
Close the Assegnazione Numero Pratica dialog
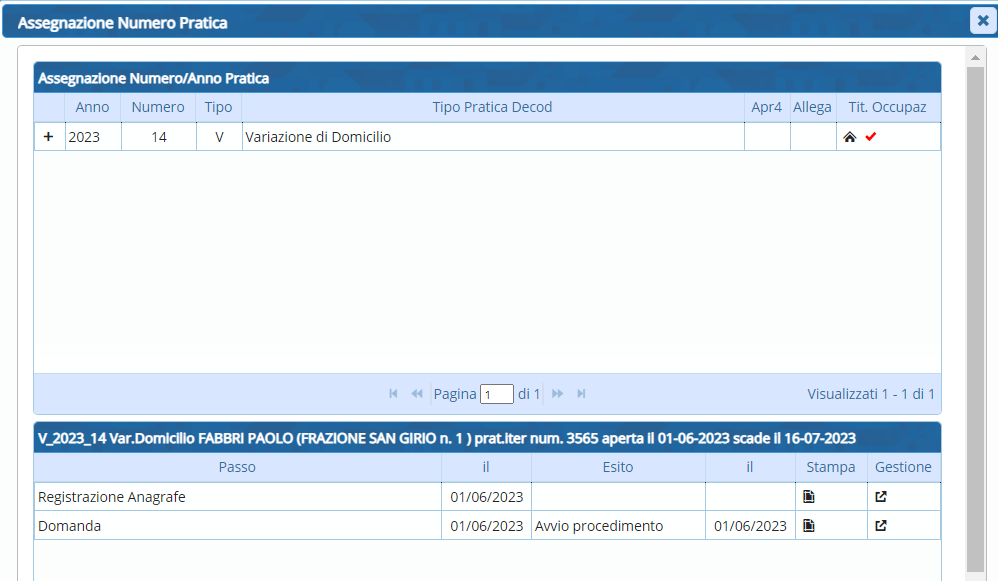(x=981, y=21)
